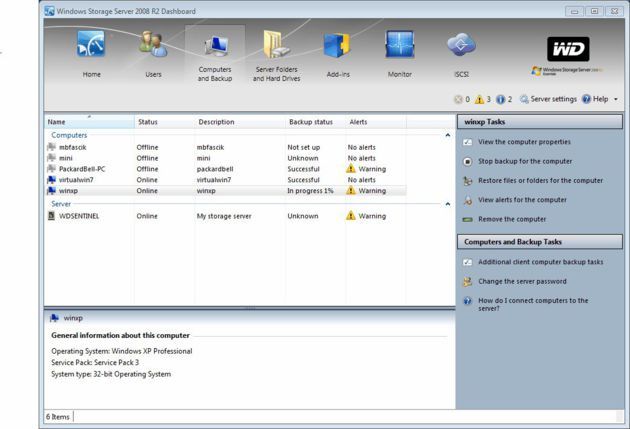This screenshot has height=429, width=630.
Task: Remove the computer
Action: pyautogui.click(x=512, y=219)
